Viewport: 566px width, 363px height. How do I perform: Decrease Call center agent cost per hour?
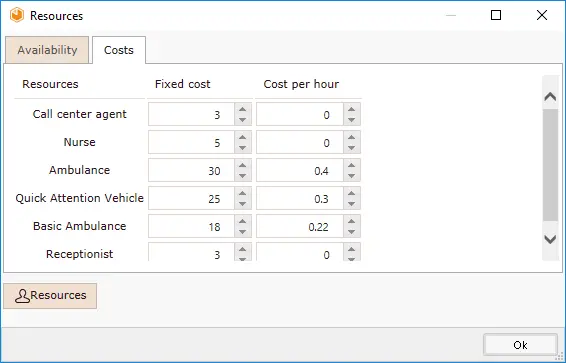point(352,120)
